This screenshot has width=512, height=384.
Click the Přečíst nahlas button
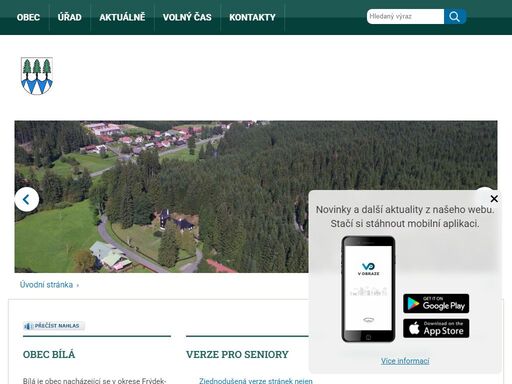click(x=54, y=326)
